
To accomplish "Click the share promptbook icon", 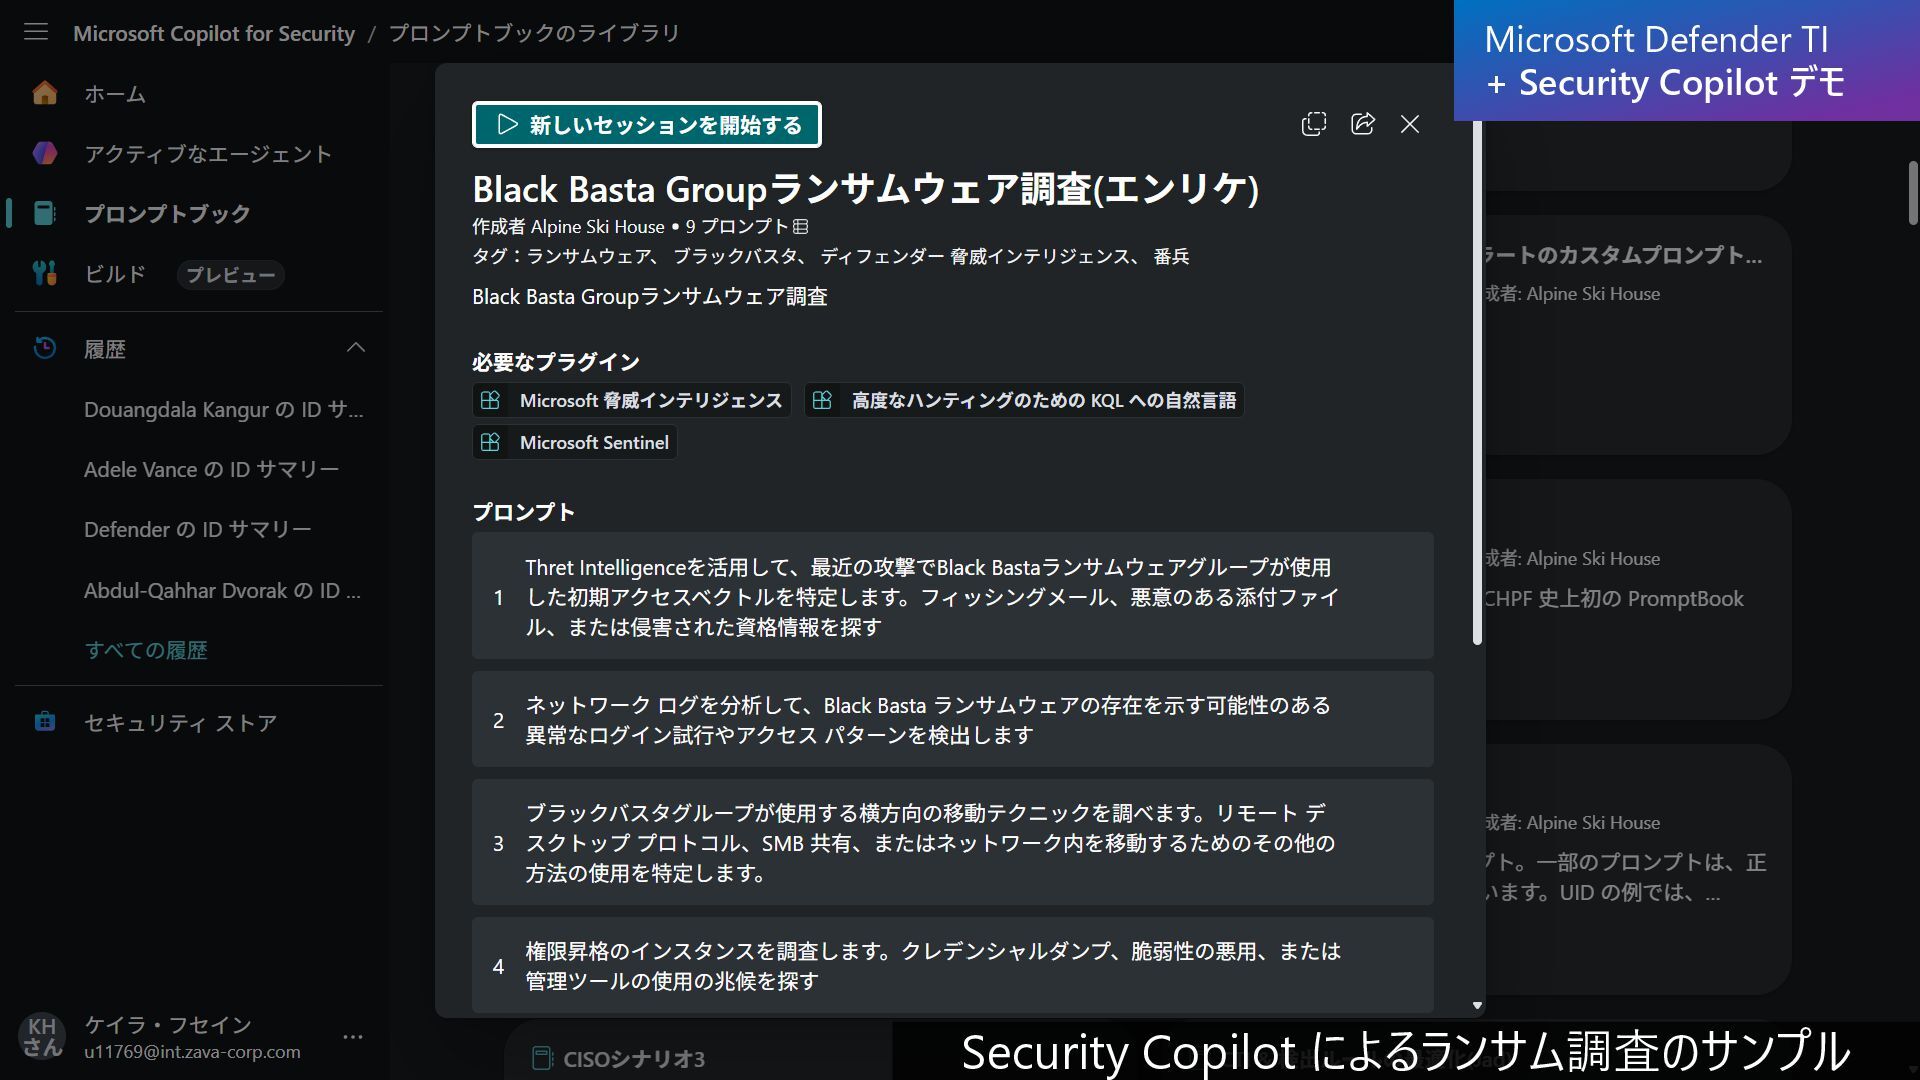I will click(x=1362, y=124).
